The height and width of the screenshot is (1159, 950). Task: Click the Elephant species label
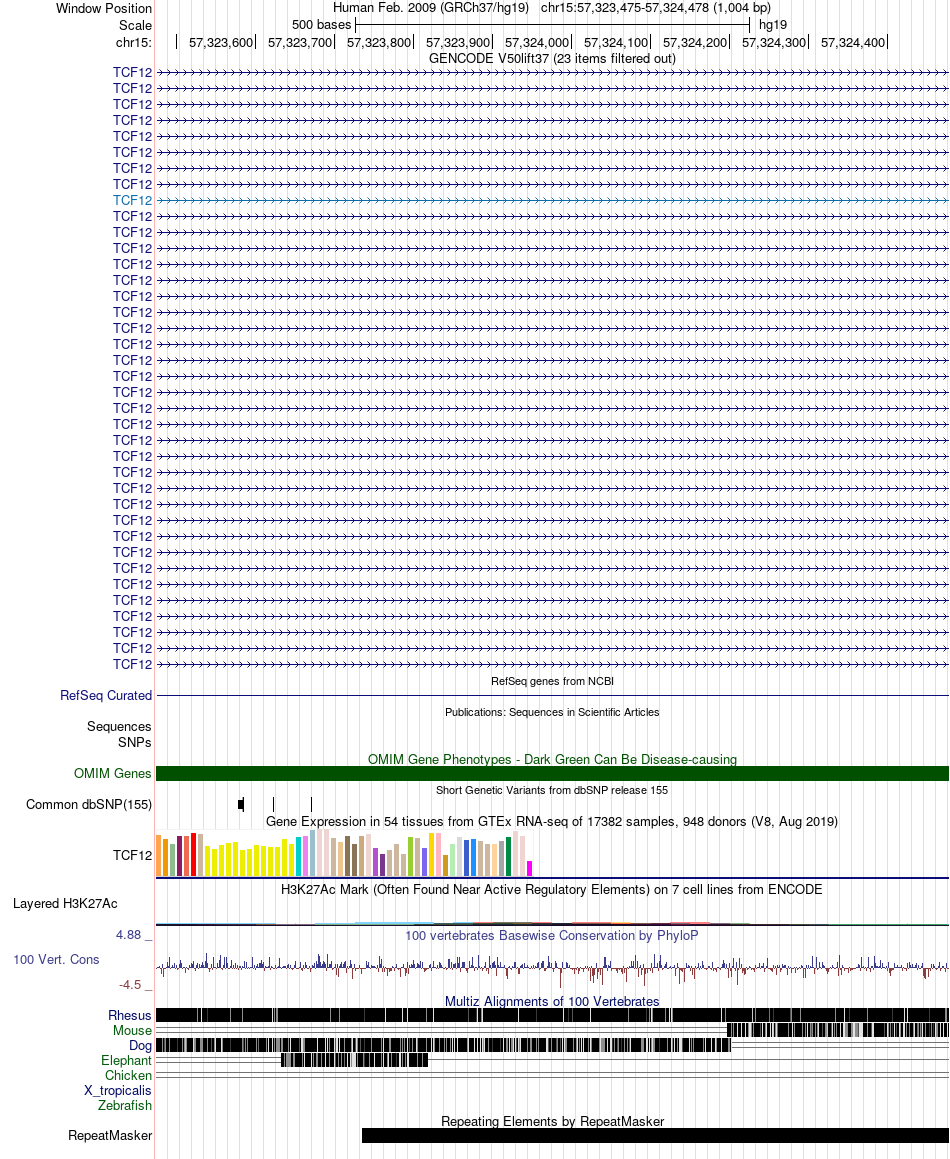pos(126,1061)
